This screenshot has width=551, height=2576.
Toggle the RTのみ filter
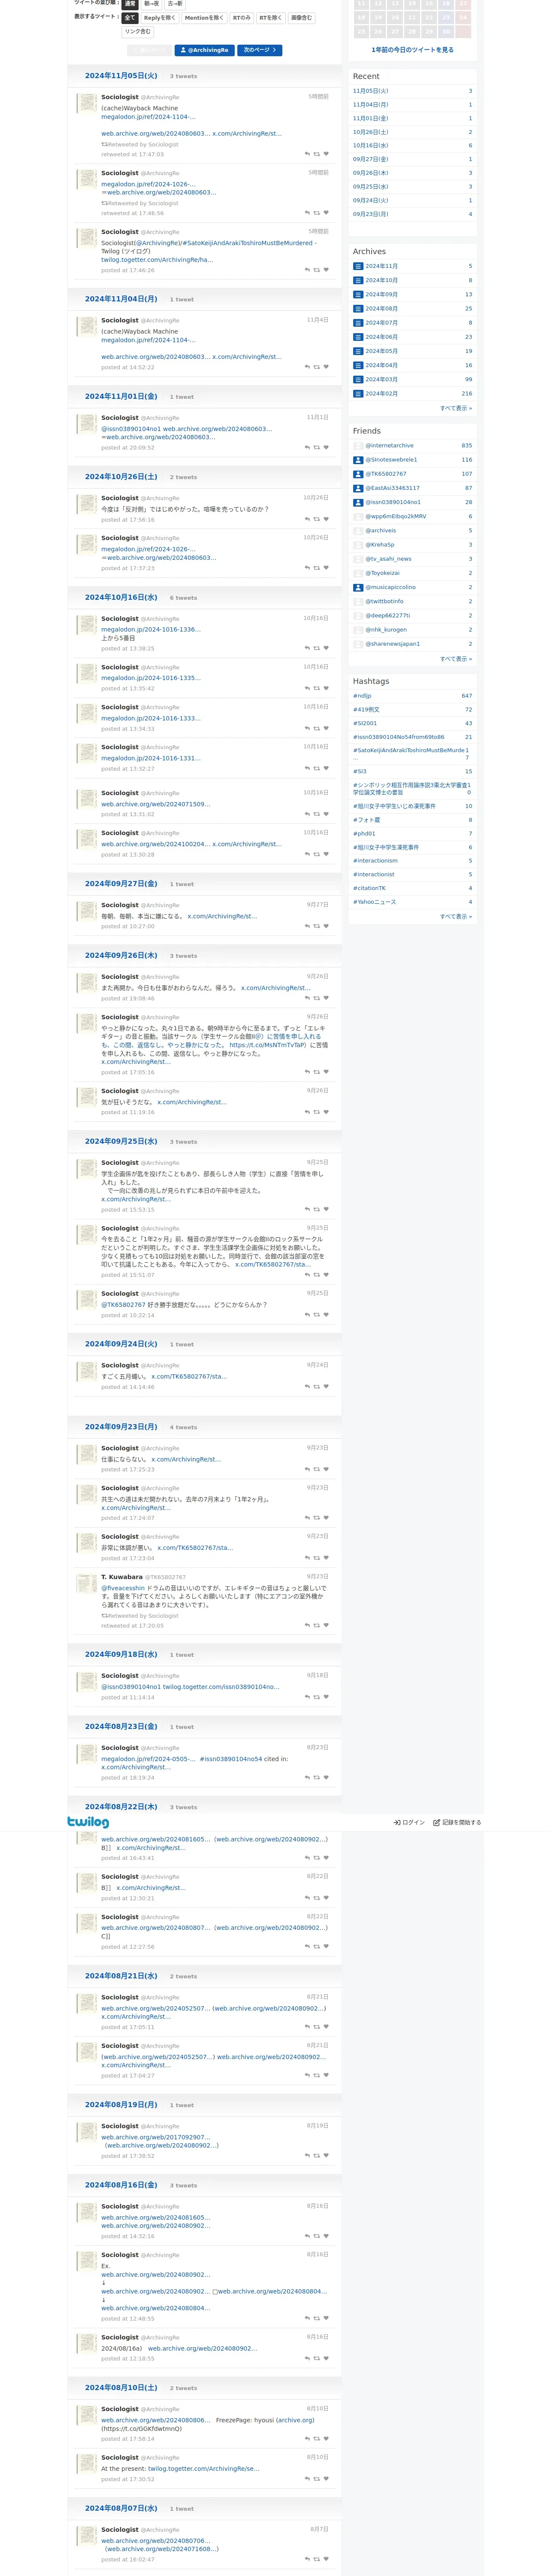coord(242,18)
